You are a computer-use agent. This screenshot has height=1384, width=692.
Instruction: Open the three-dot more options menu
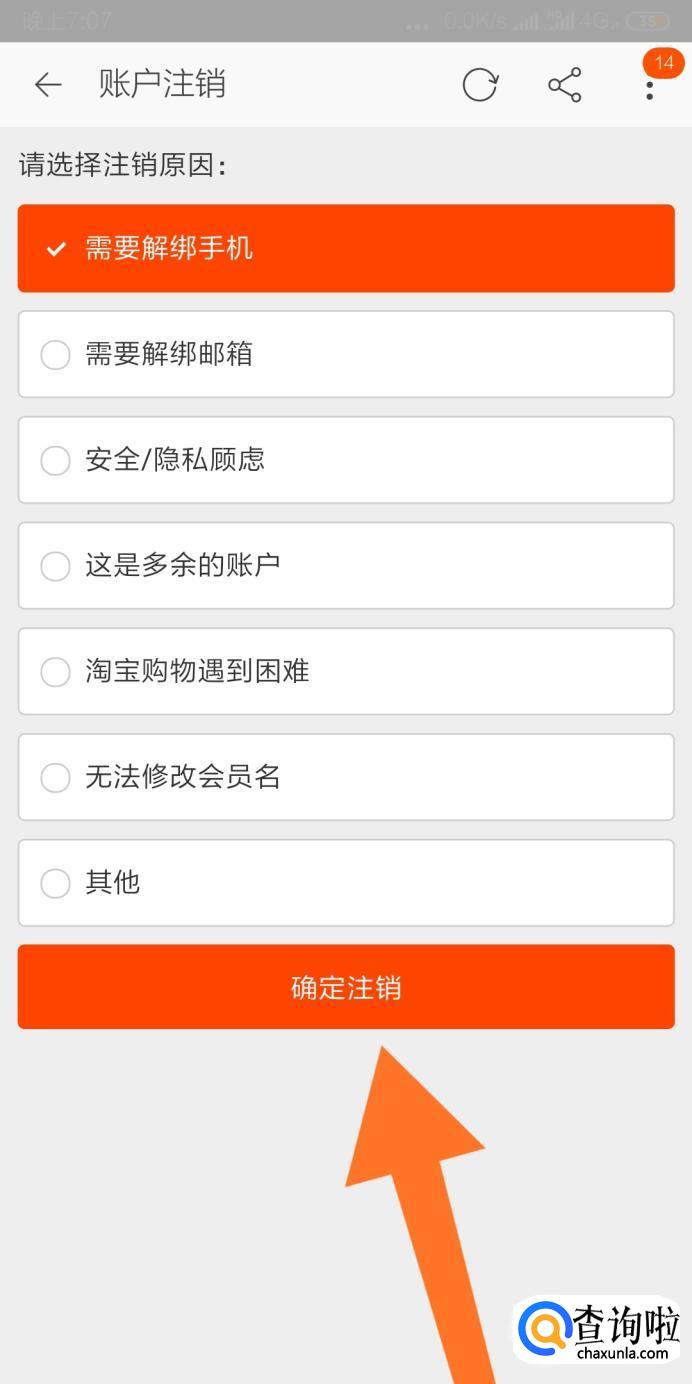(x=650, y=90)
